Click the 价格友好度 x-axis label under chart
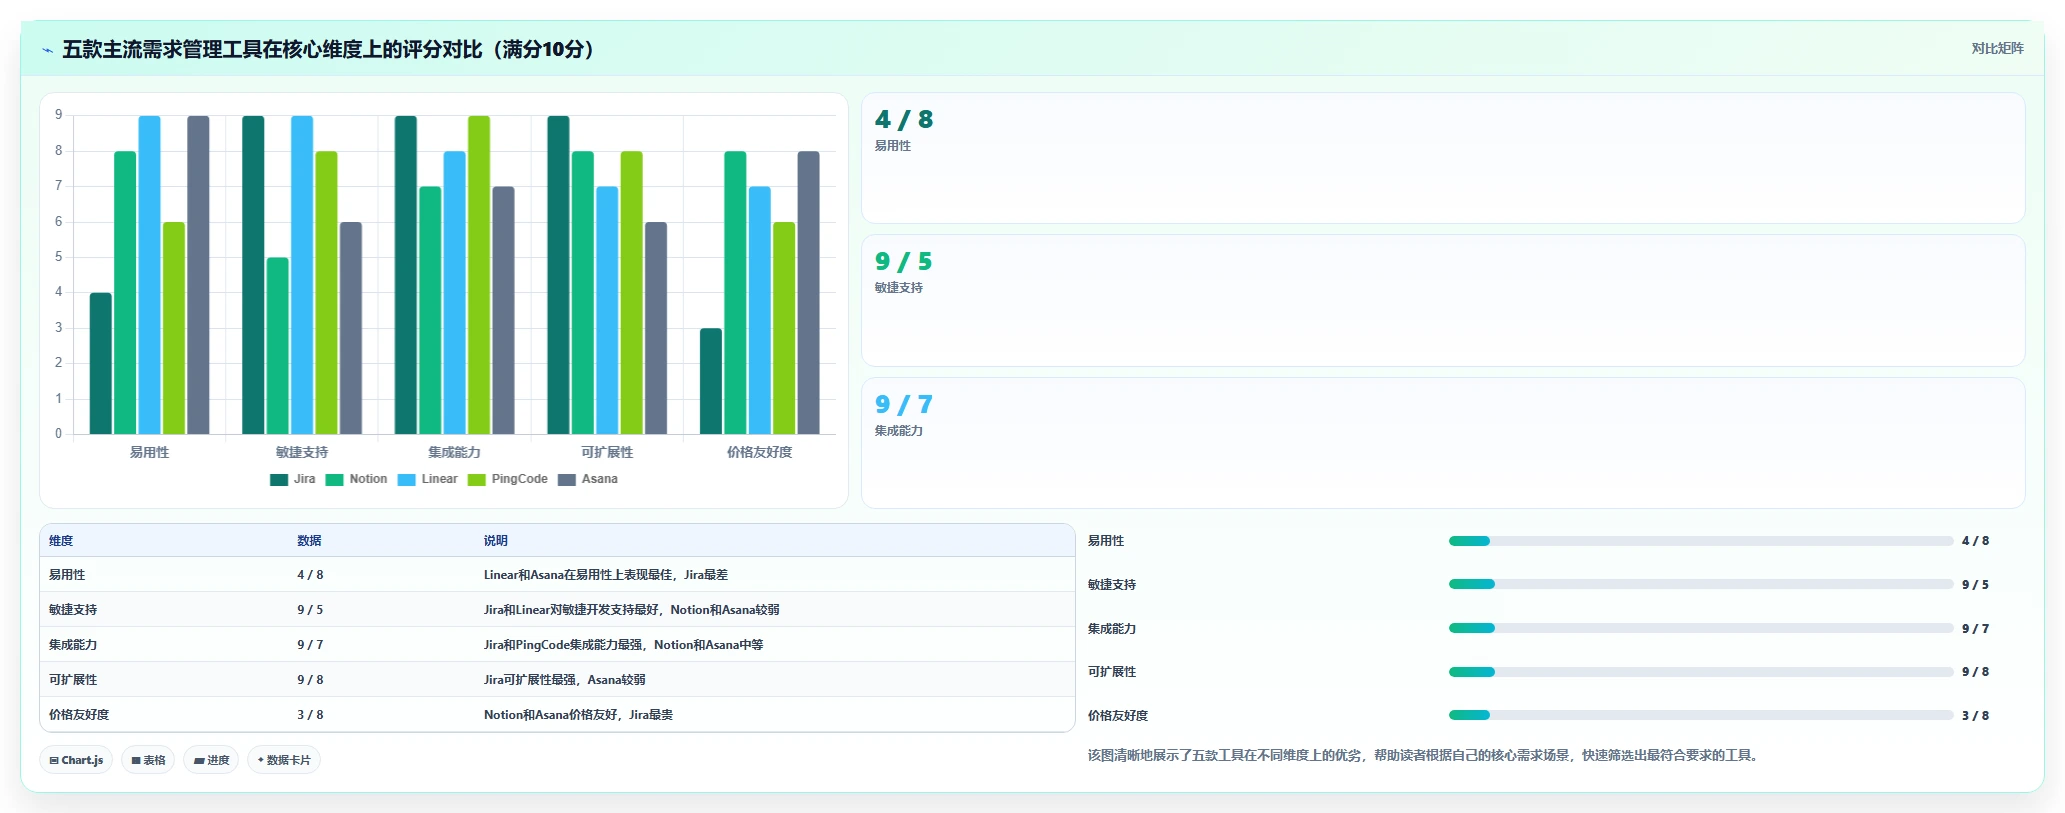Viewport: 2065px width, 813px height. pos(759,452)
